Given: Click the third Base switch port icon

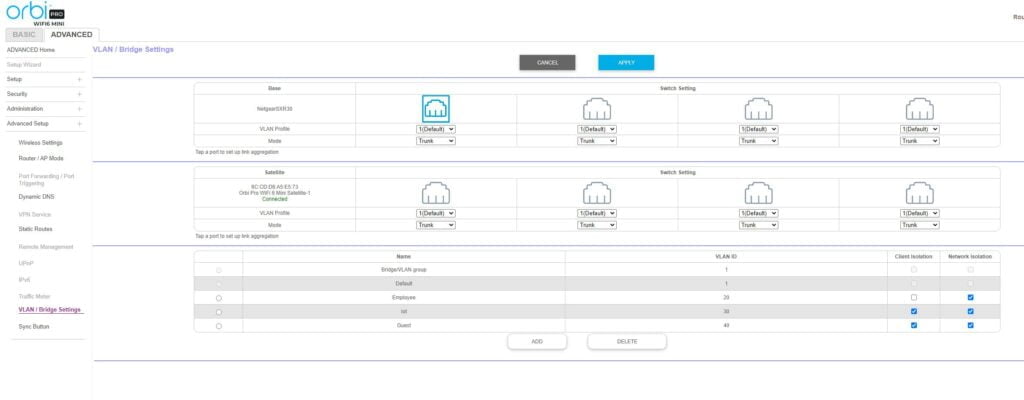Looking at the screenshot, I should coord(758,108).
